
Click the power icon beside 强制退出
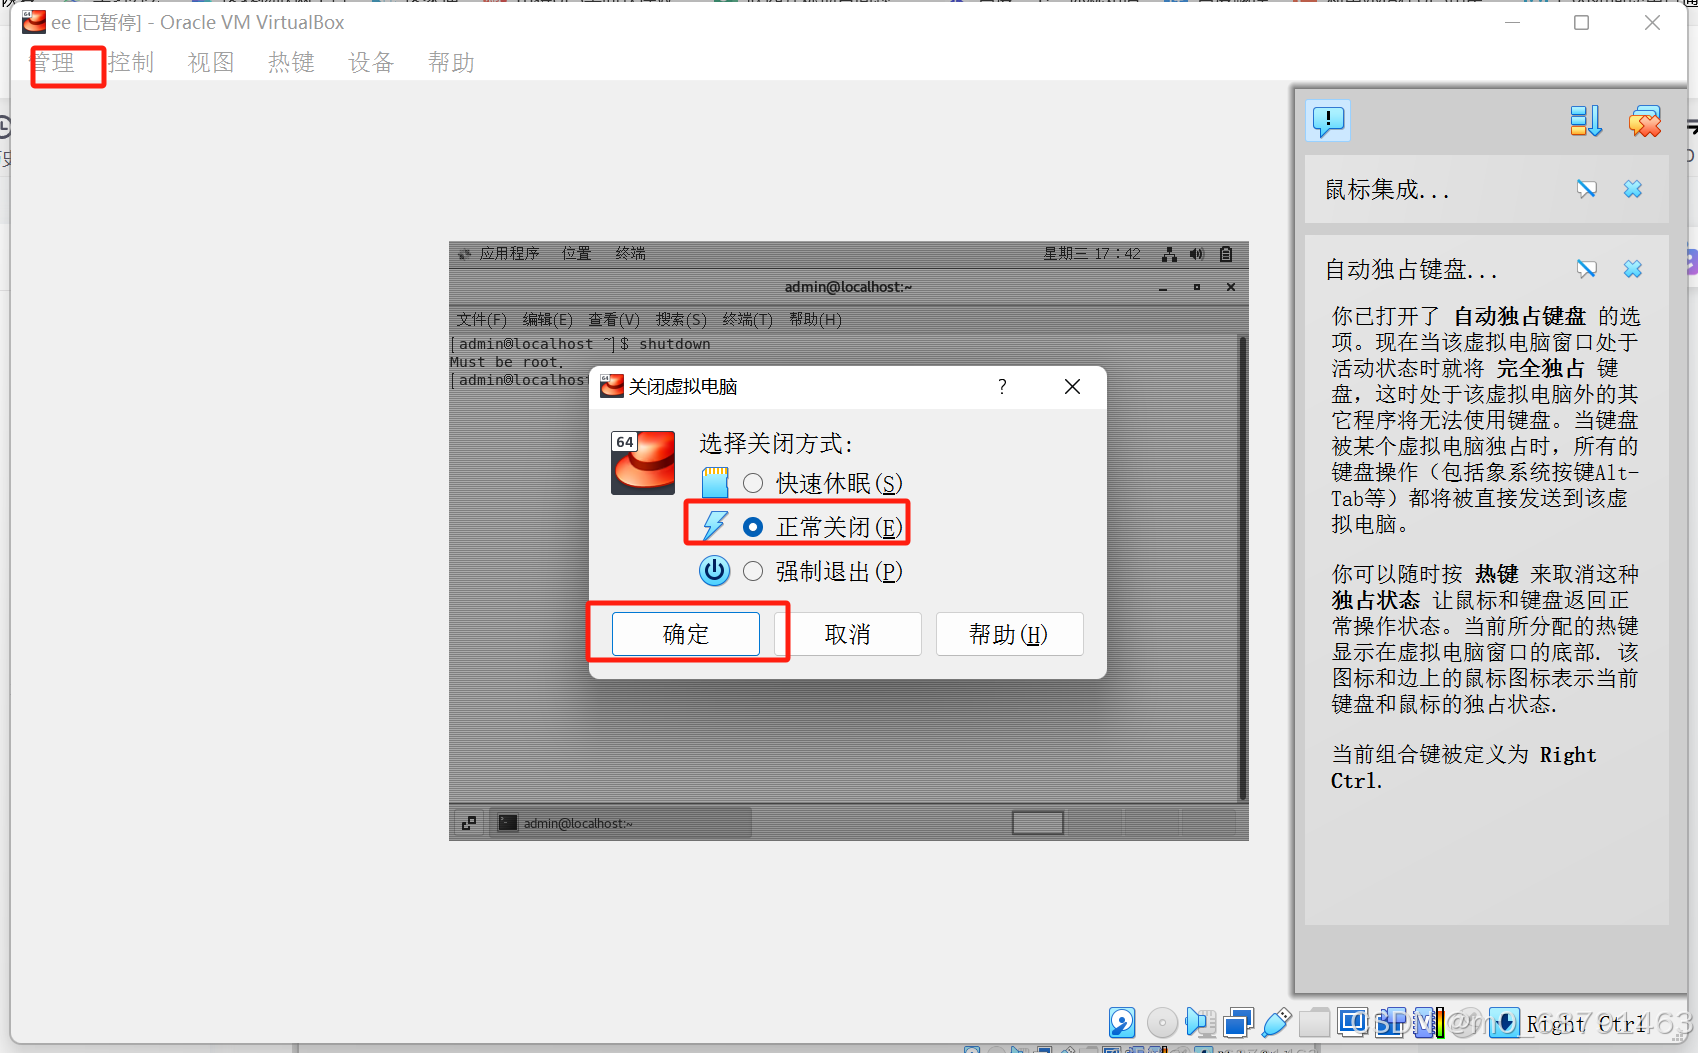(715, 570)
